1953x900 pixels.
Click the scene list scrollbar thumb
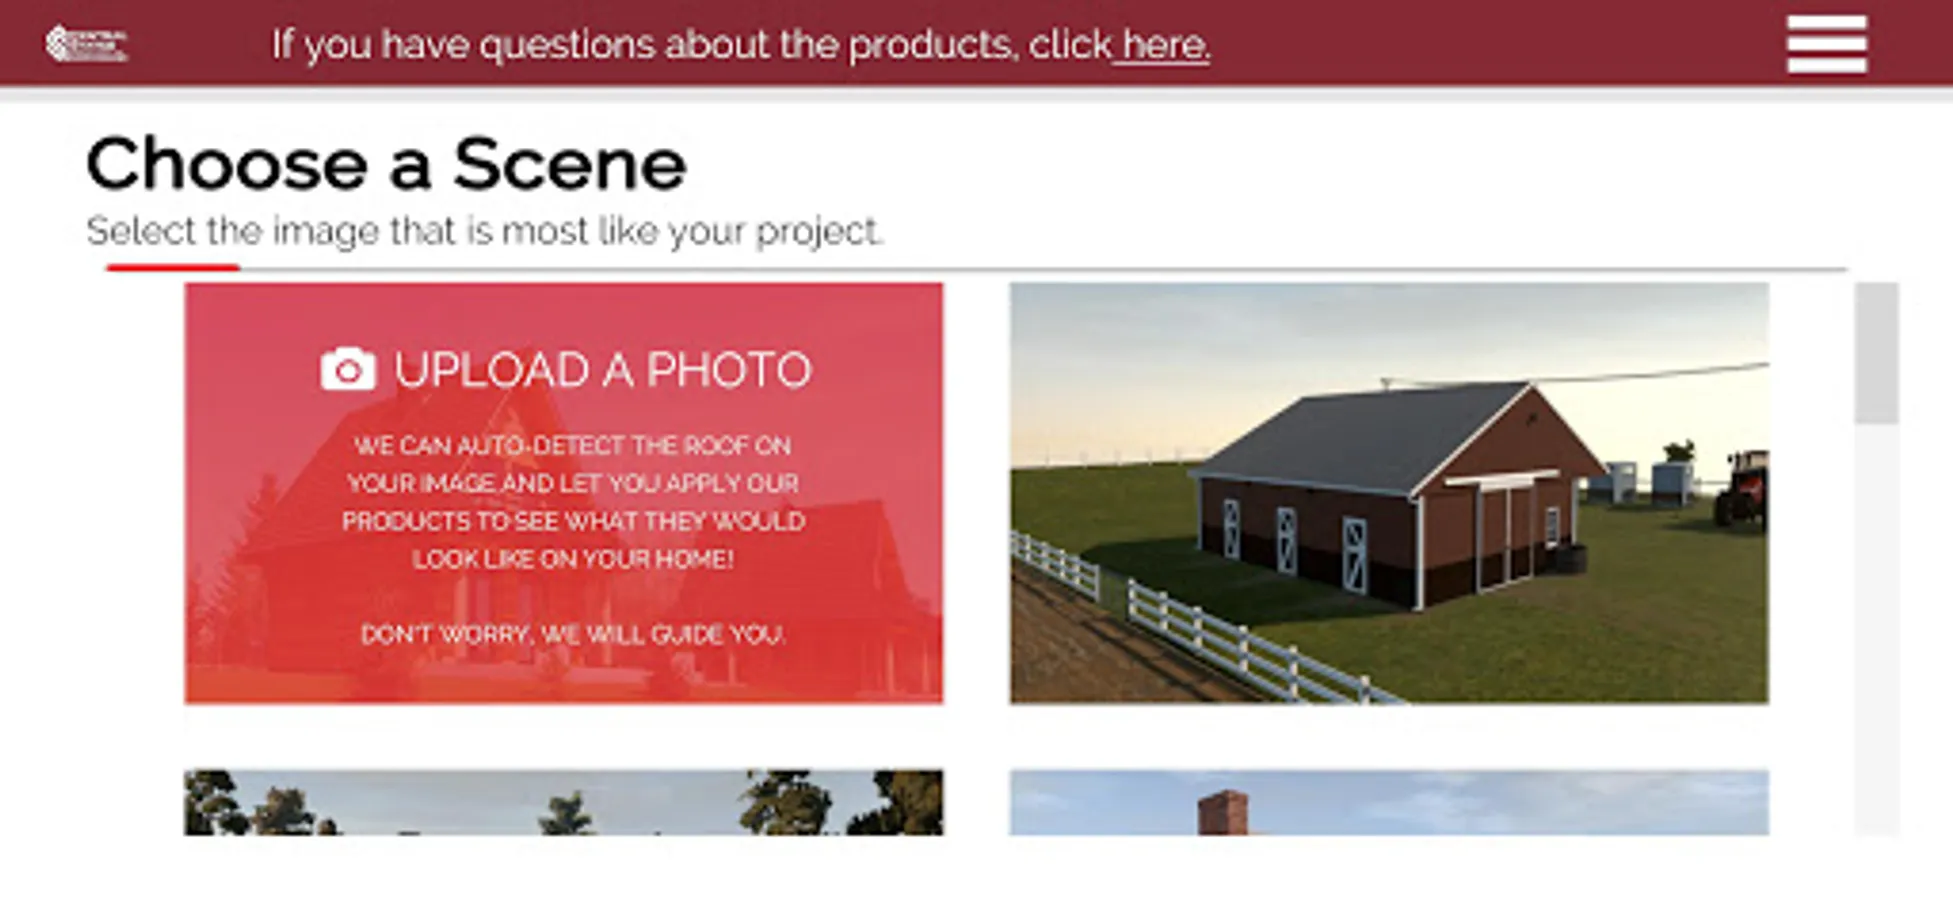point(1876,353)
